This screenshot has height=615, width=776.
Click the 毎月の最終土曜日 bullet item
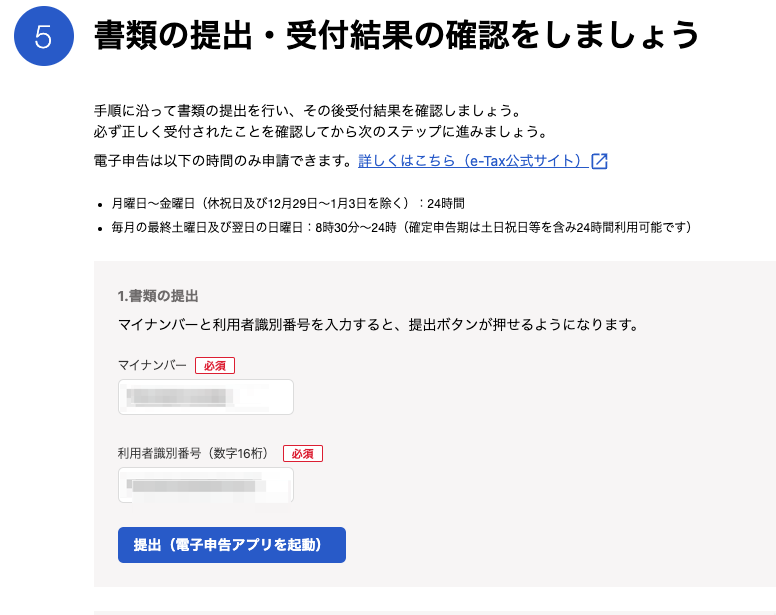click(x=403, y=227)
